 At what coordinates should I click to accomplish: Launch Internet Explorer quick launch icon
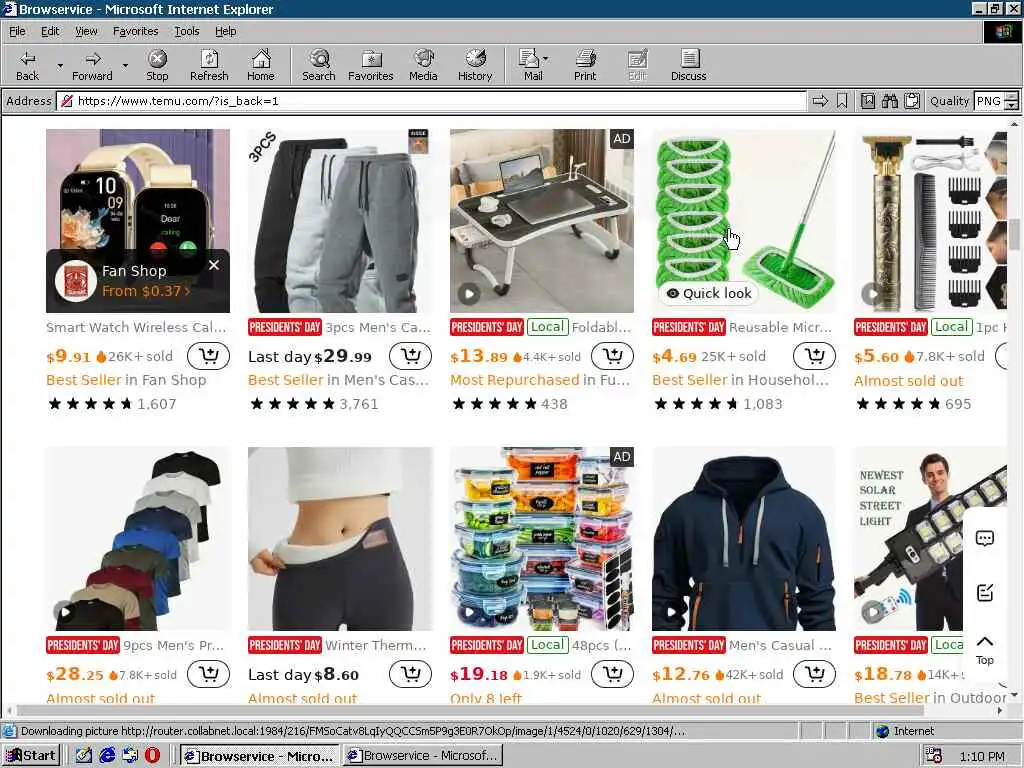click(x=107, y=756)
